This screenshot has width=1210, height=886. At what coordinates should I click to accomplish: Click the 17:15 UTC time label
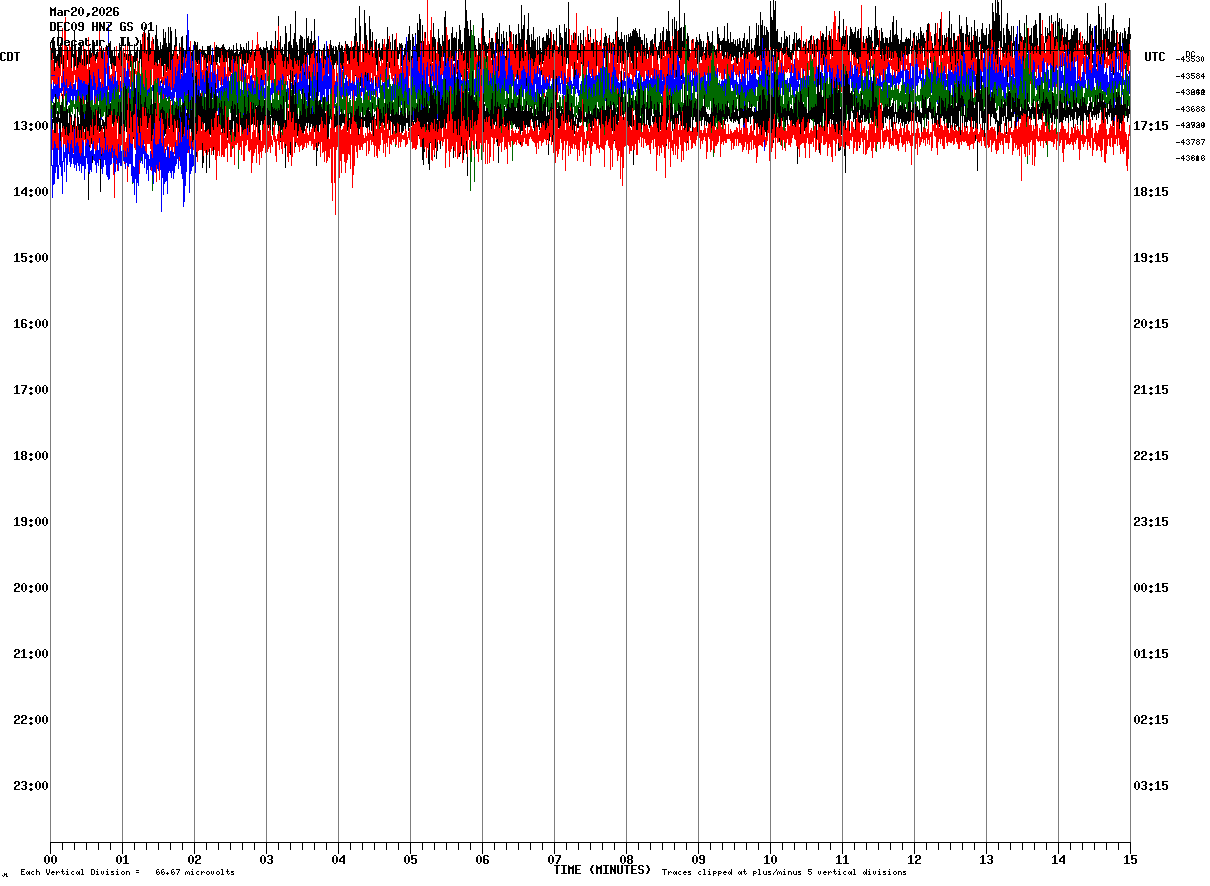coord(1151,126)
